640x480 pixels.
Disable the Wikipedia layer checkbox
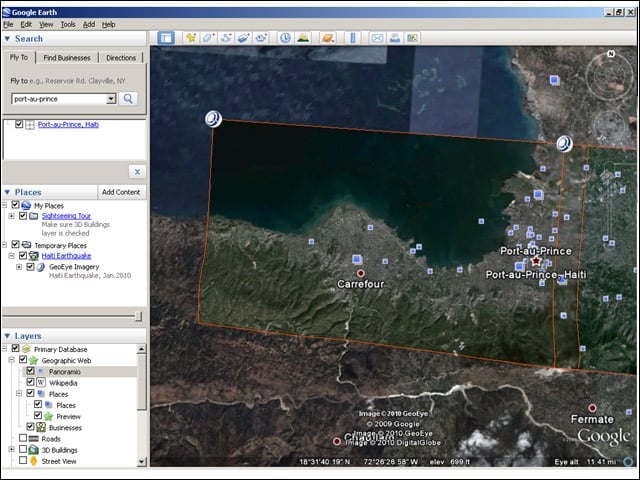30,382
